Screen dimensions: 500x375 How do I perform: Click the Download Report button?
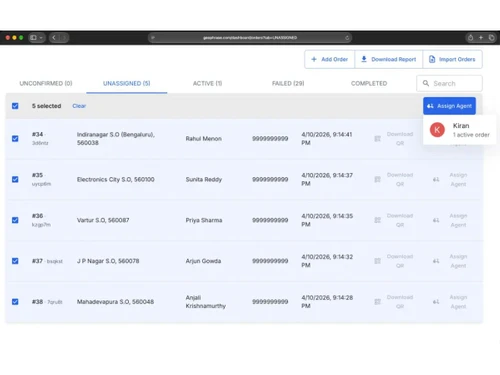click(389, 59)
